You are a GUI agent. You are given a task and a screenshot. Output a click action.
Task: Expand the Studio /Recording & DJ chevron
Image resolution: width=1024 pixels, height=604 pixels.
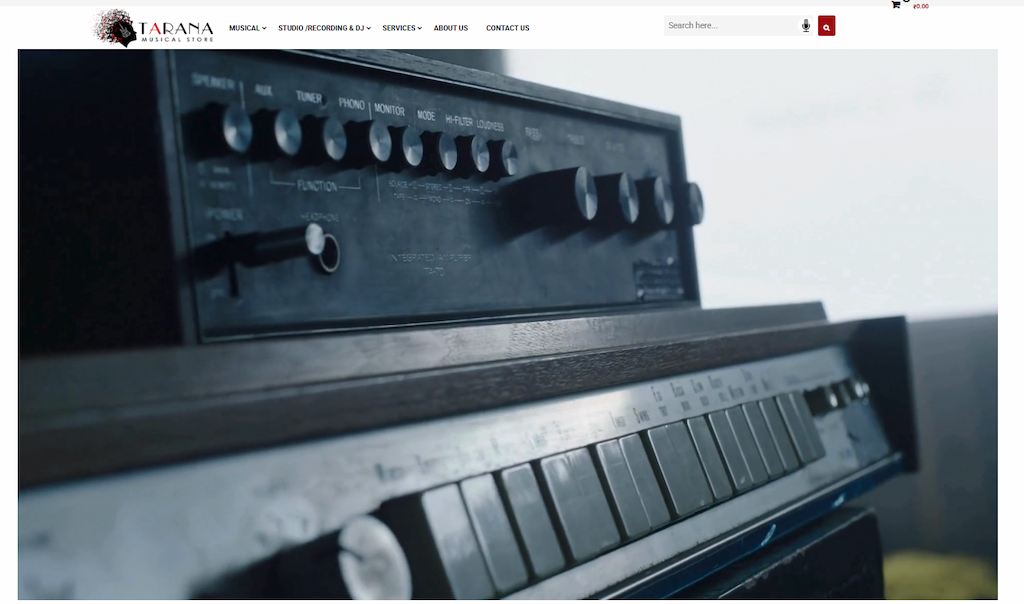(369, 28)
